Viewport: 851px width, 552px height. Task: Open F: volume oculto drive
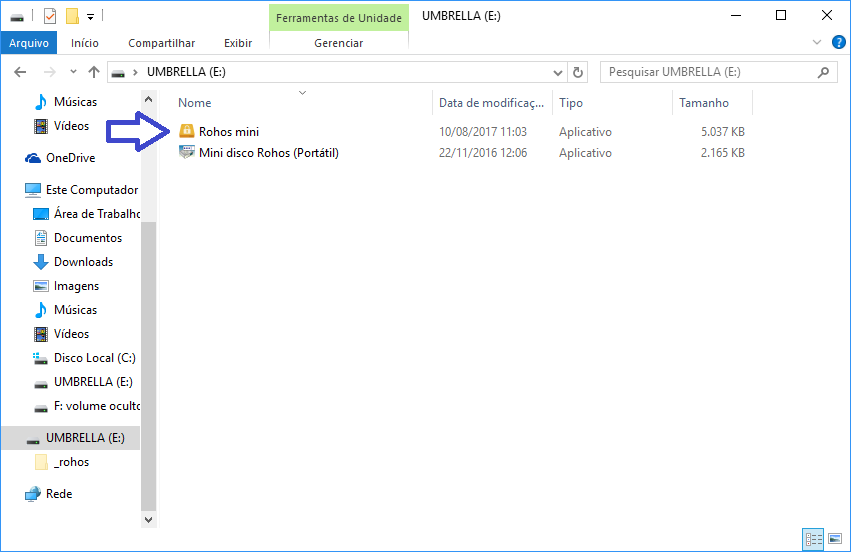(x=86, y=406)
